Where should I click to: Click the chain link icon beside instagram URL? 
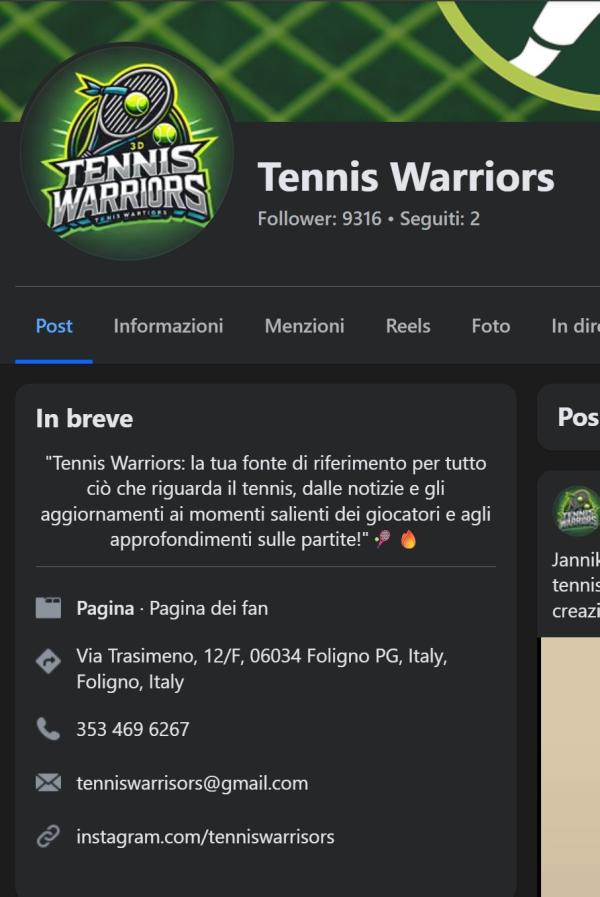pos(48,836)
